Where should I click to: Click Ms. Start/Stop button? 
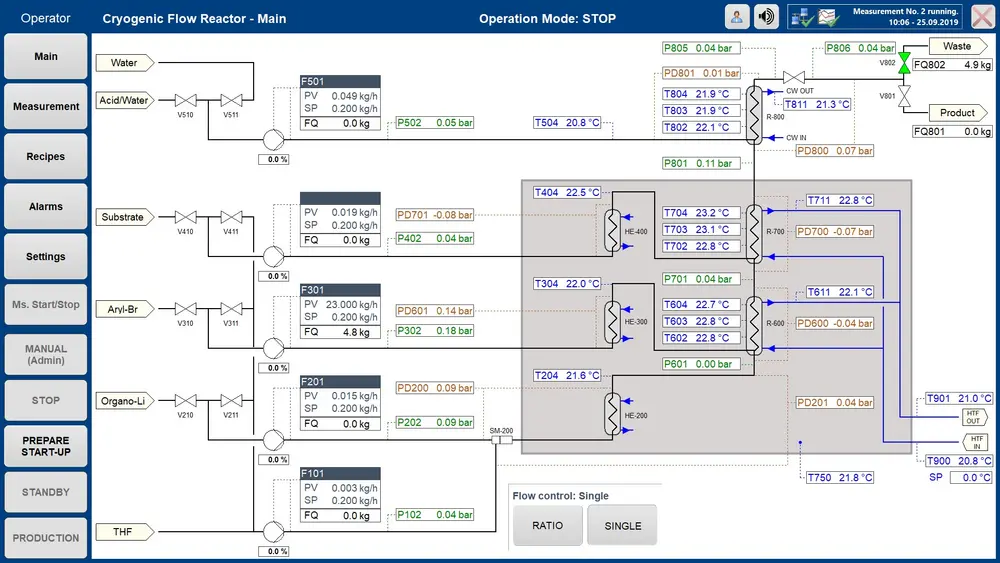point(46,305)
